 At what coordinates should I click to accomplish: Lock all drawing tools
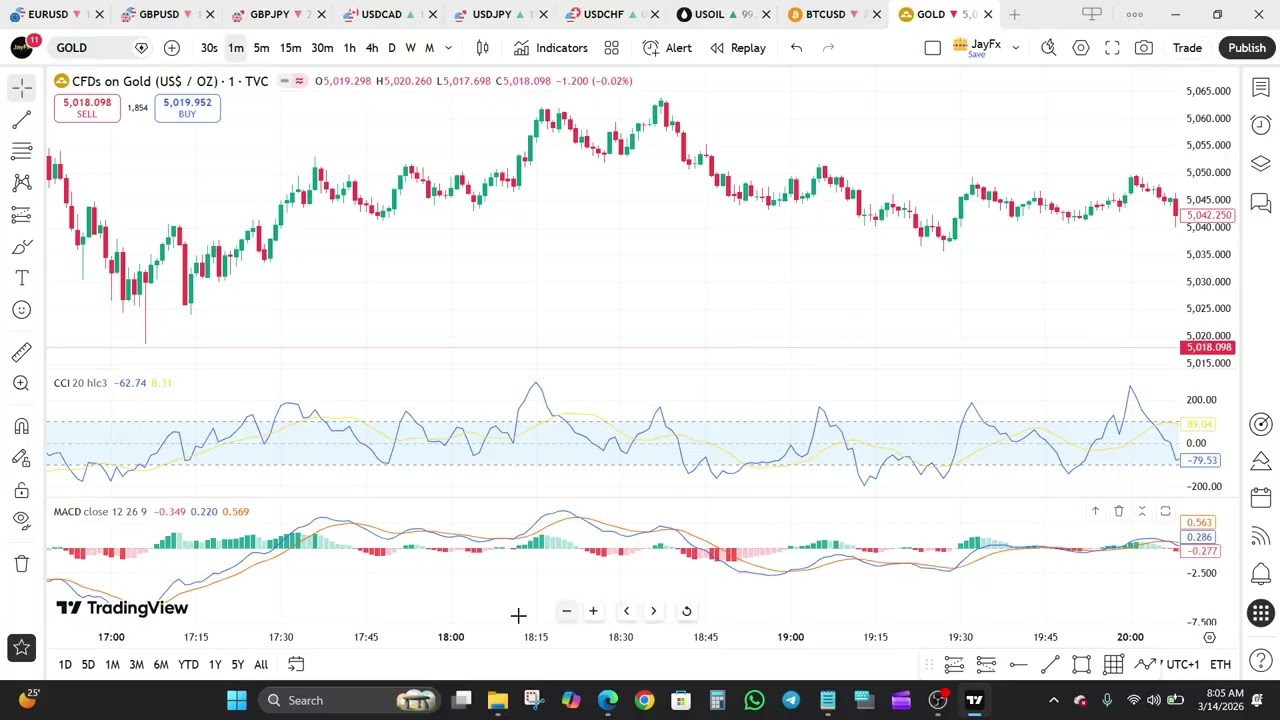tap(22, 490)
